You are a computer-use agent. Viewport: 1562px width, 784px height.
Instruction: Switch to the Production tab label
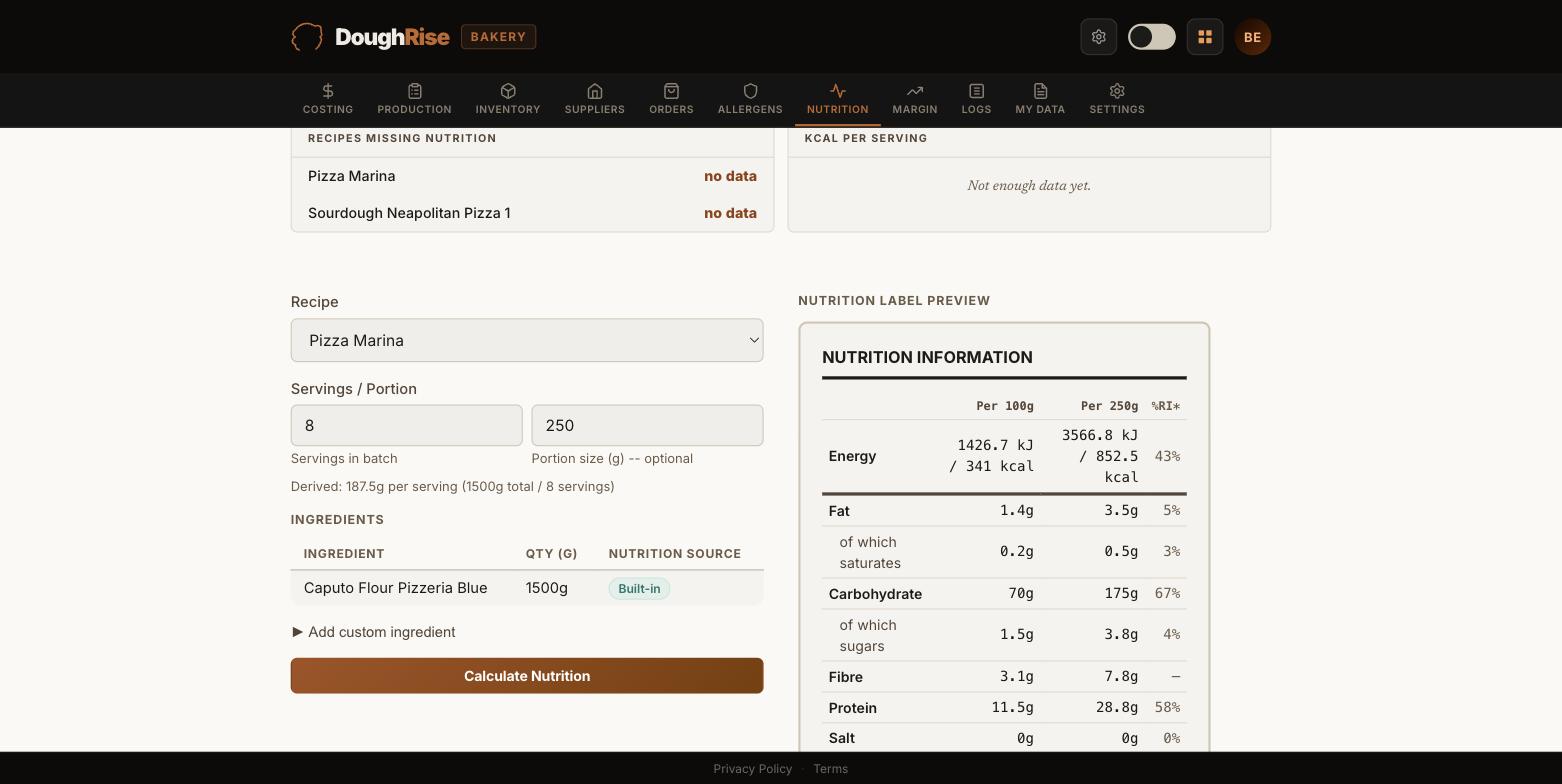(x=414, y=109)
